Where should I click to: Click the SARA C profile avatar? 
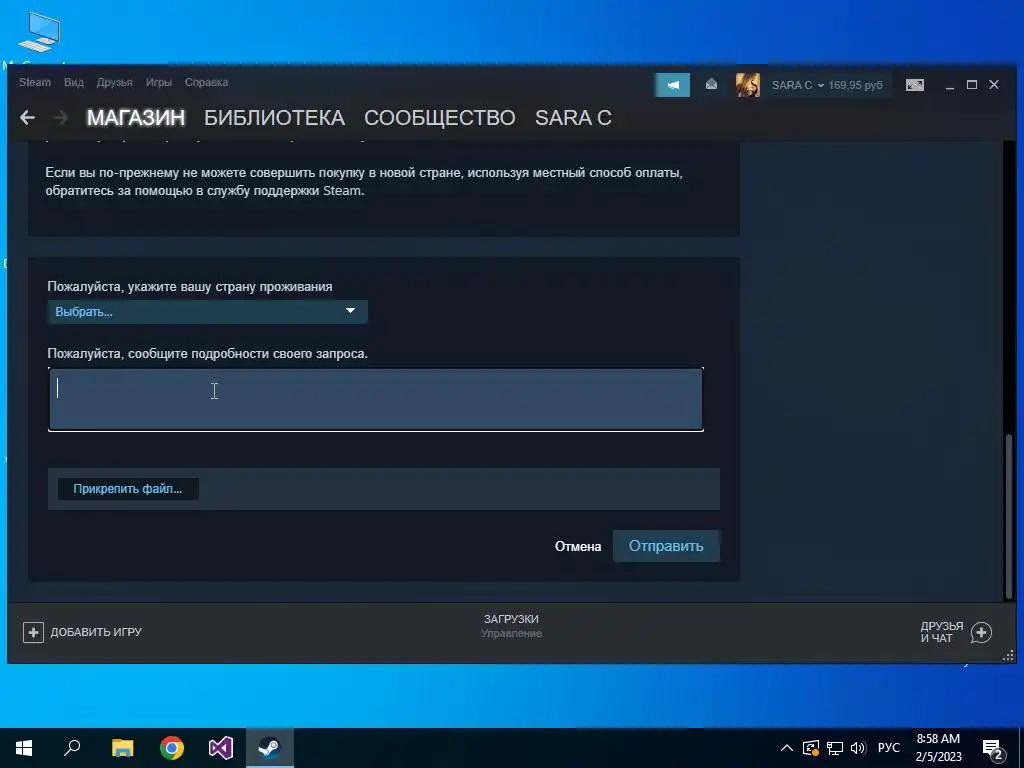748,85
